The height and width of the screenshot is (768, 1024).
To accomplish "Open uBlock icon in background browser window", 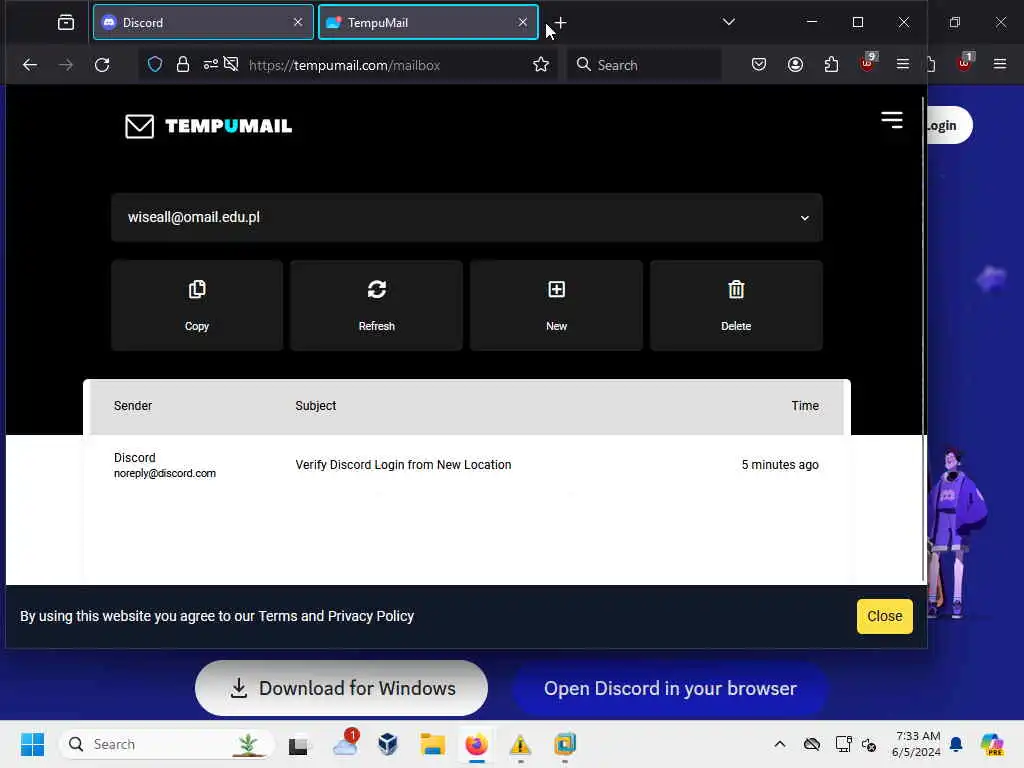I will (x=965, y=63).
